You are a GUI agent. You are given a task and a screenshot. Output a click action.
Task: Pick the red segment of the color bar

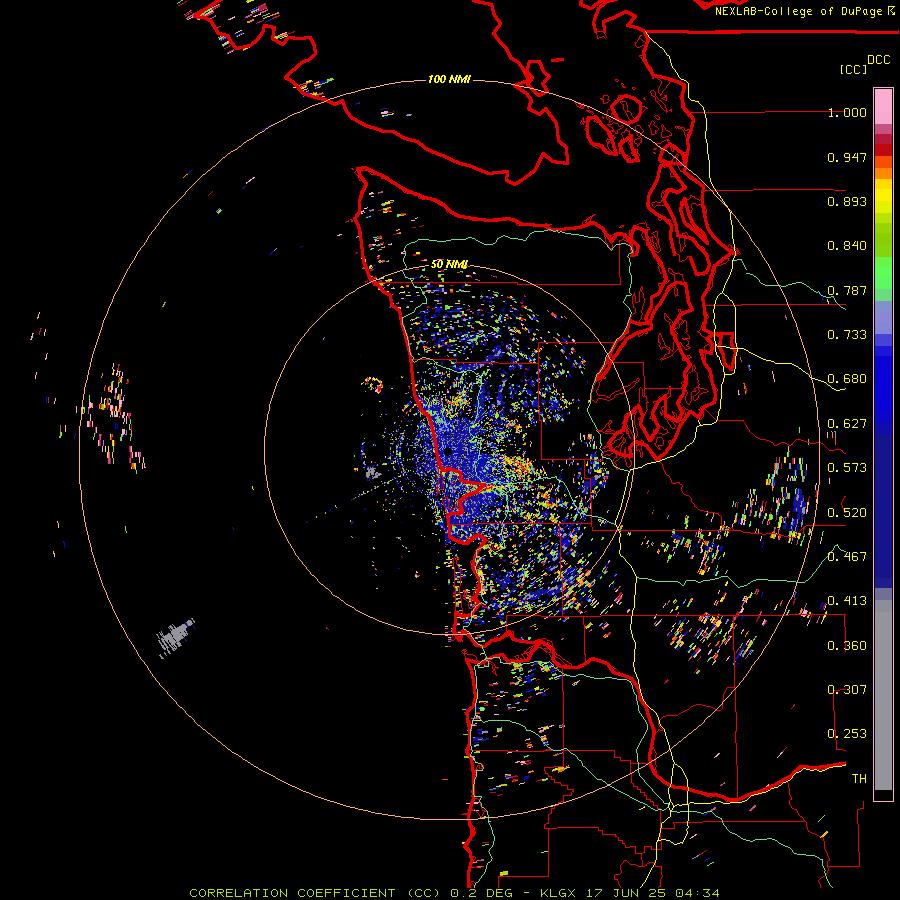click(x=883, y=150)
